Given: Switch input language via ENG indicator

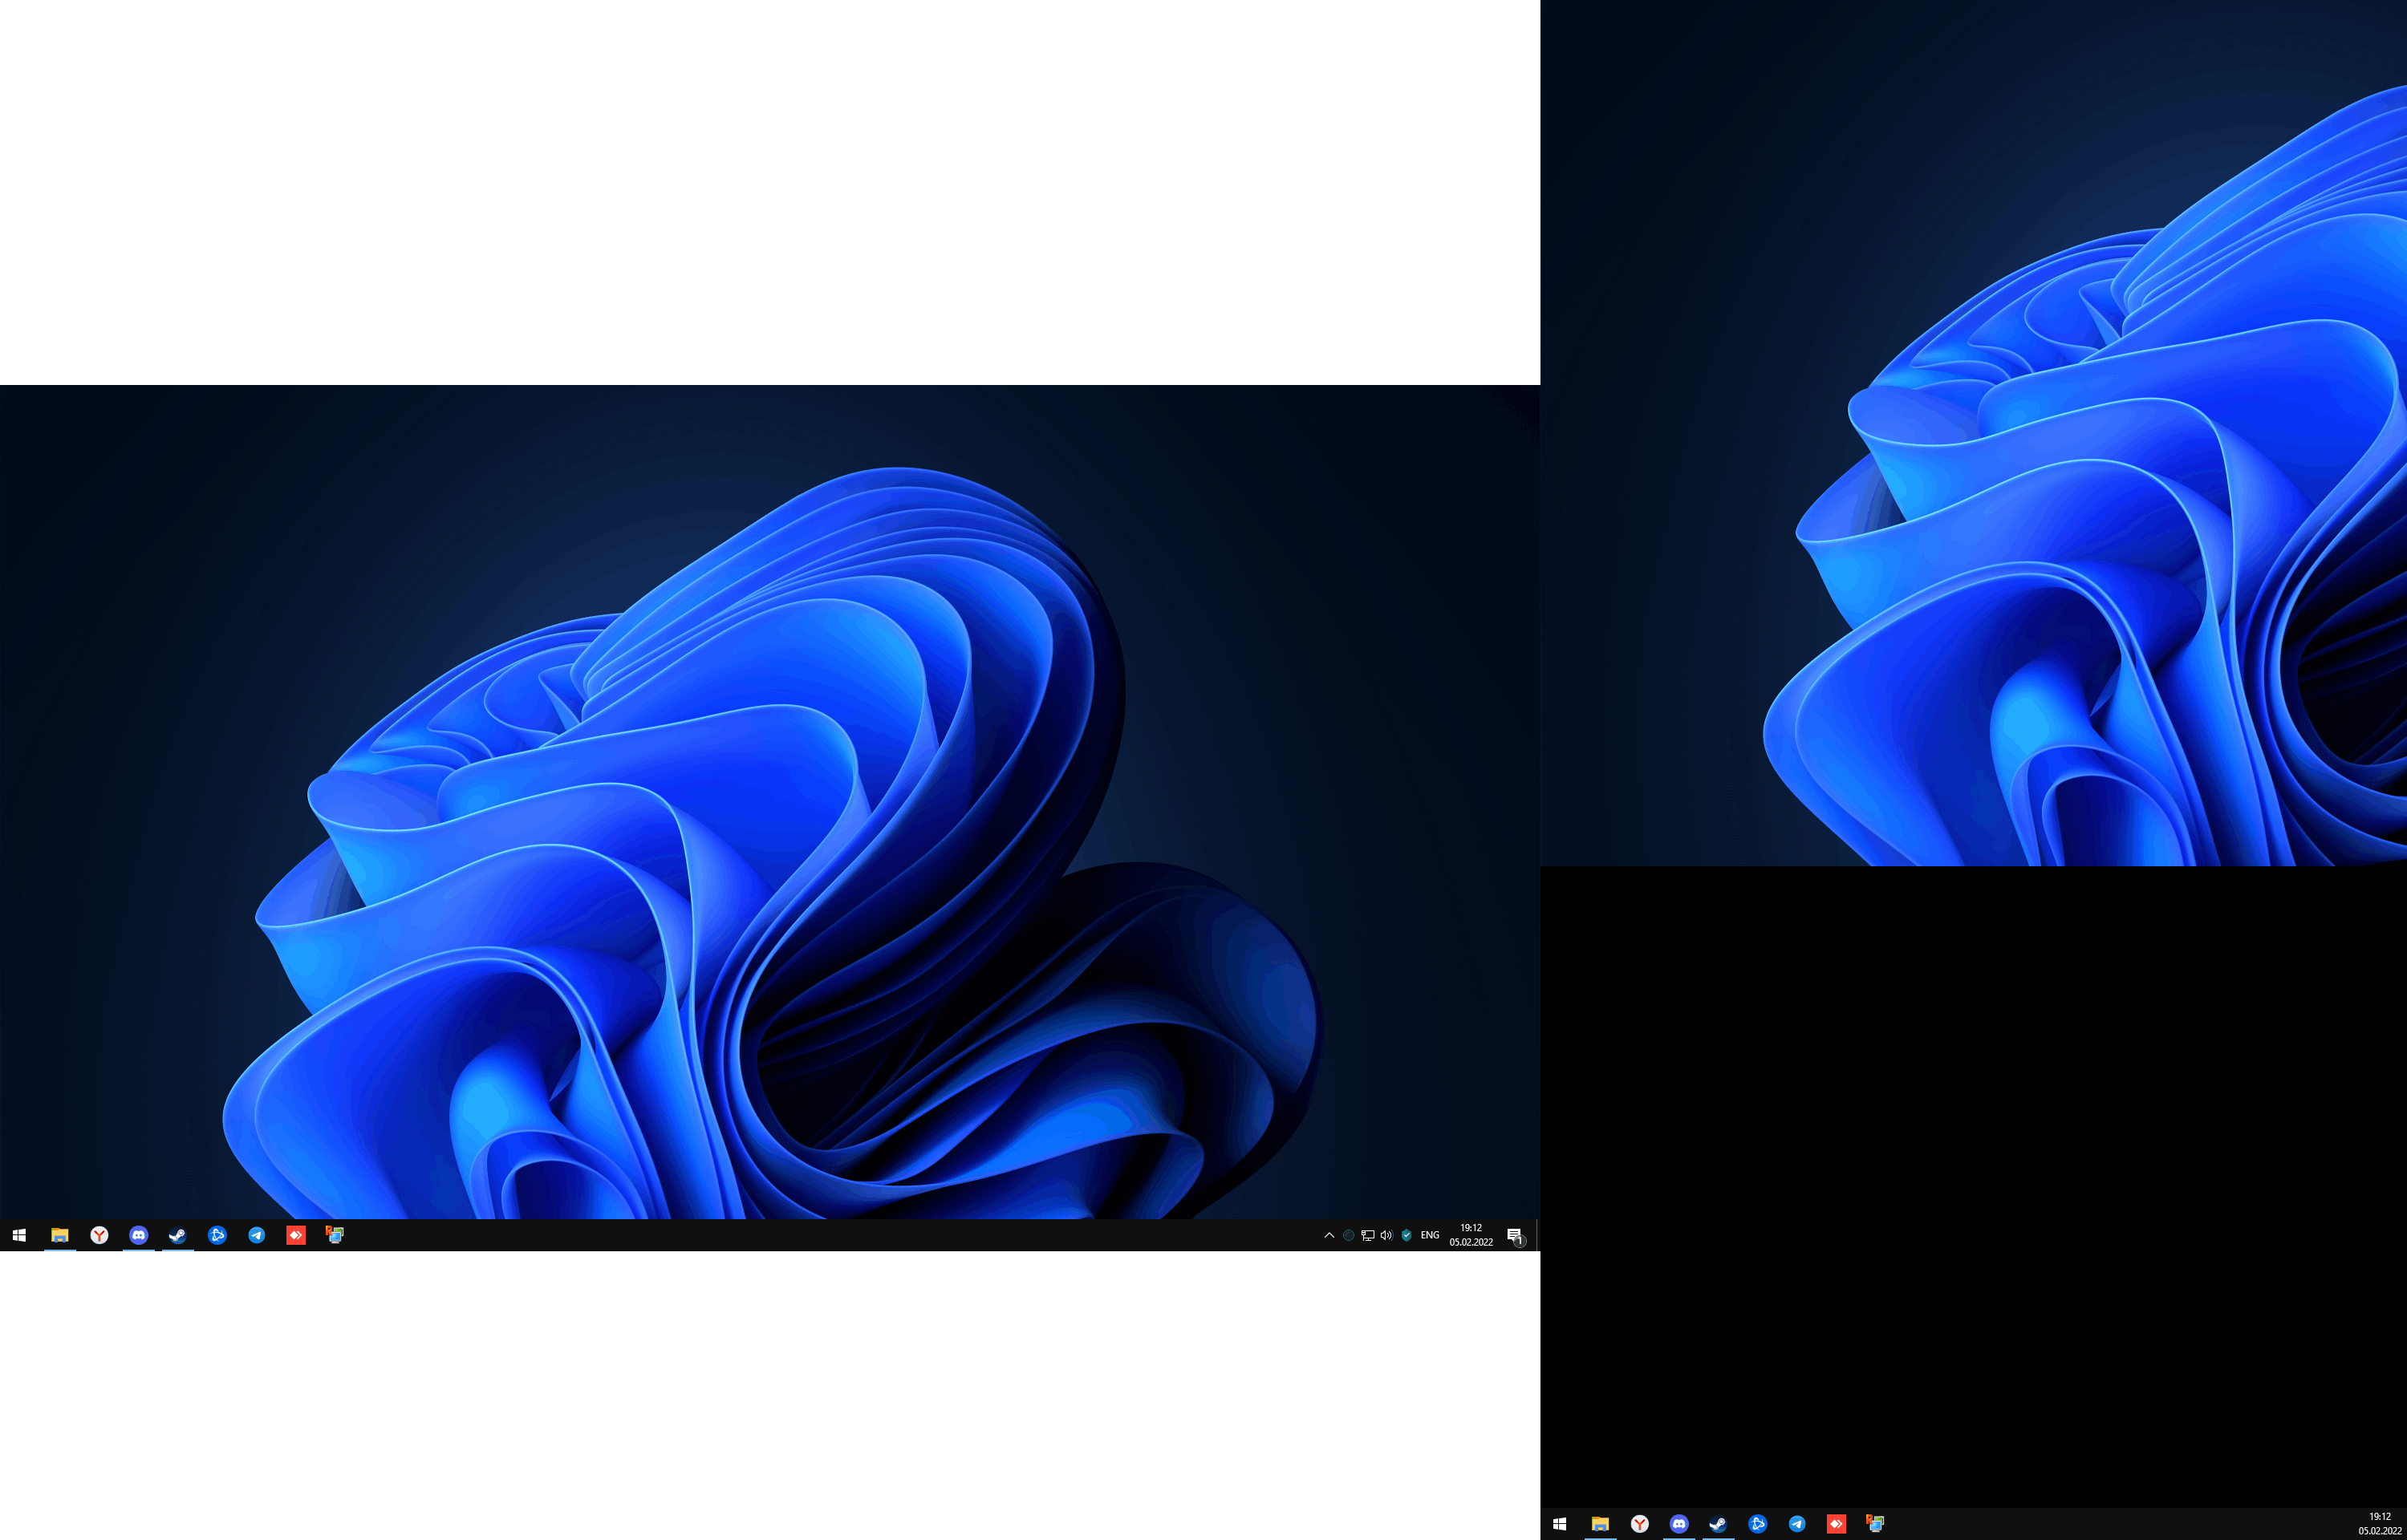Looking at the screenshot, I should point(1430,1236).
